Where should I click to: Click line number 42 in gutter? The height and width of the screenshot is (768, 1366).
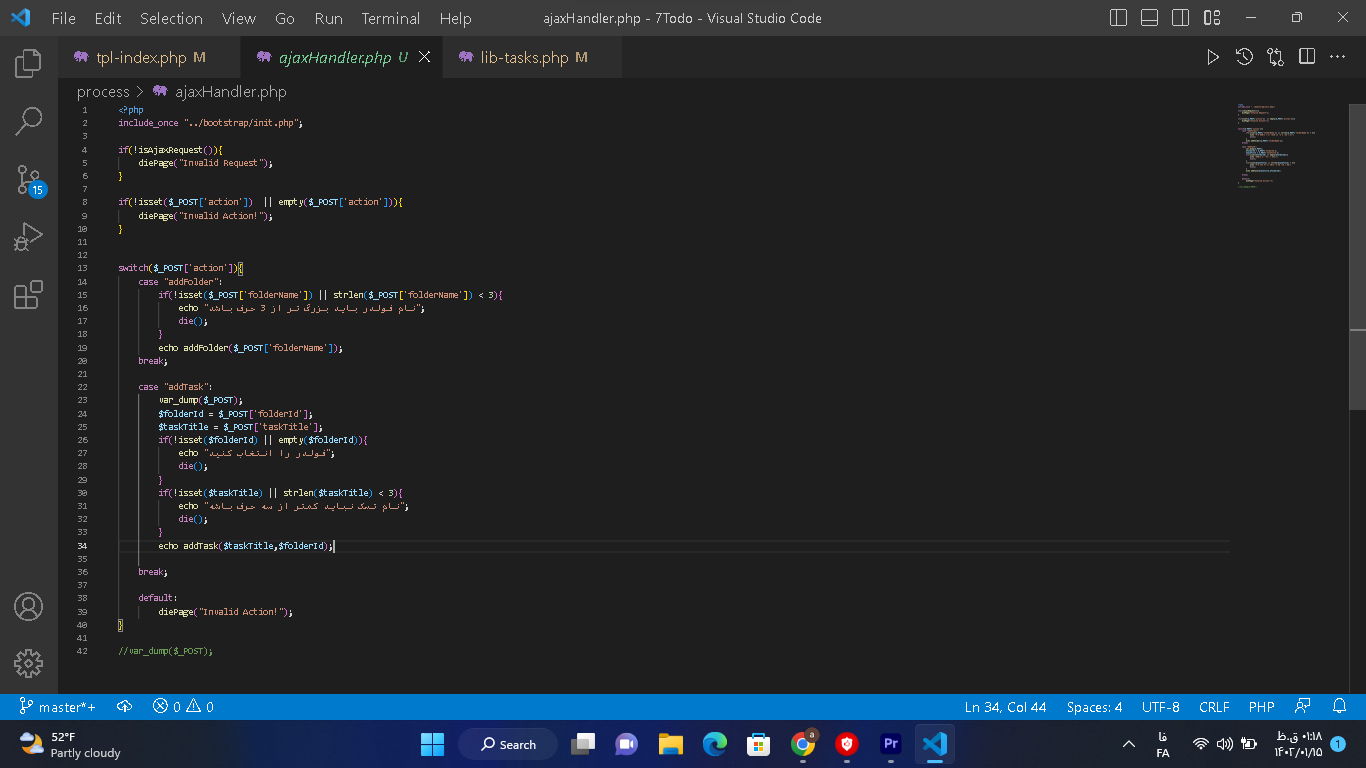(x=82, y=651)
